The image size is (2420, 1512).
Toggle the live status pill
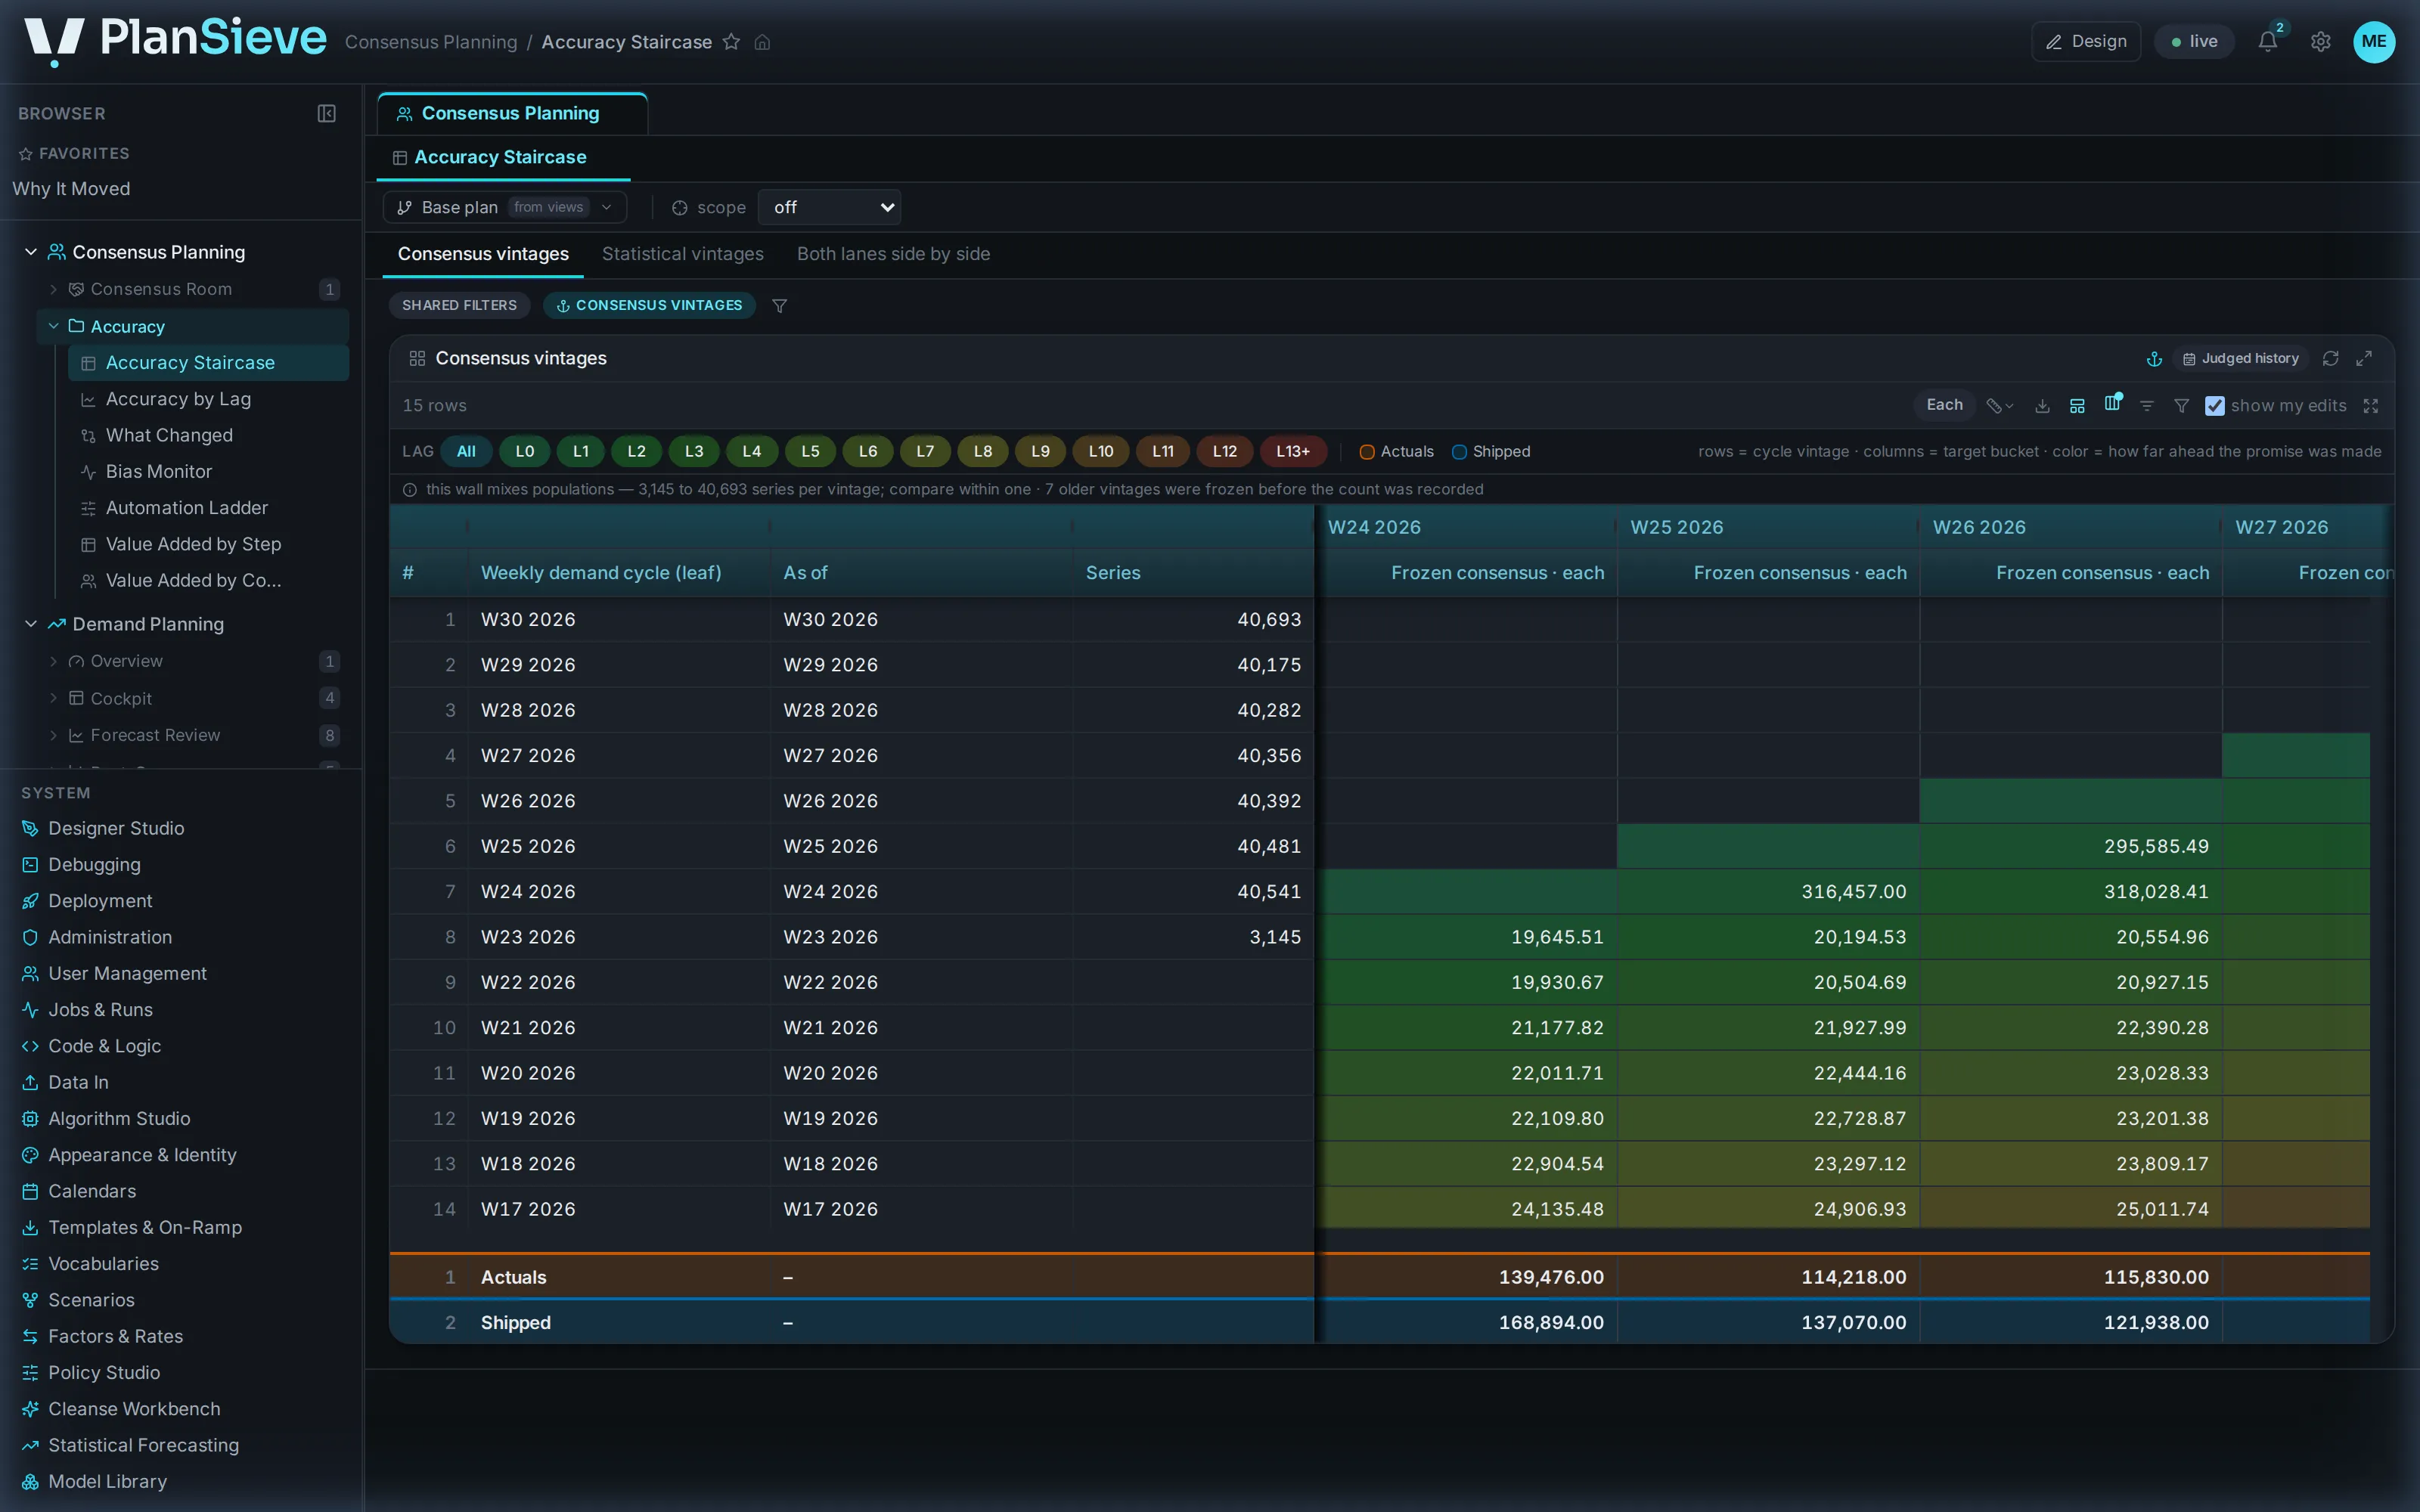click(x=2194, y=42)
